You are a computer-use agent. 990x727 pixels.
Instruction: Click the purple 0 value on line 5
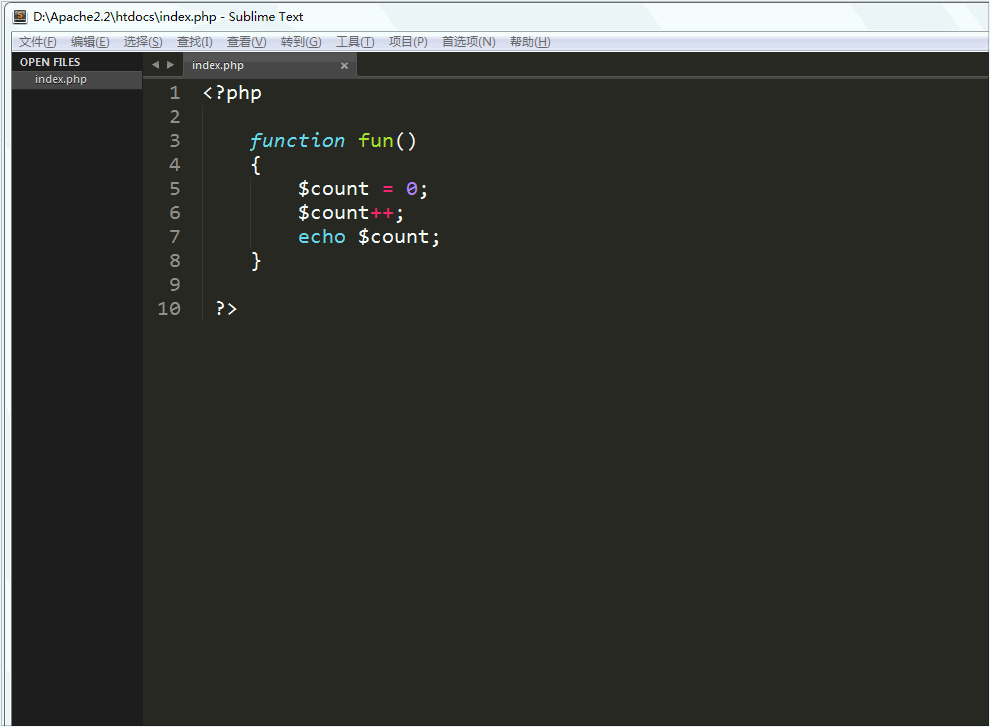tap(412, 189)
